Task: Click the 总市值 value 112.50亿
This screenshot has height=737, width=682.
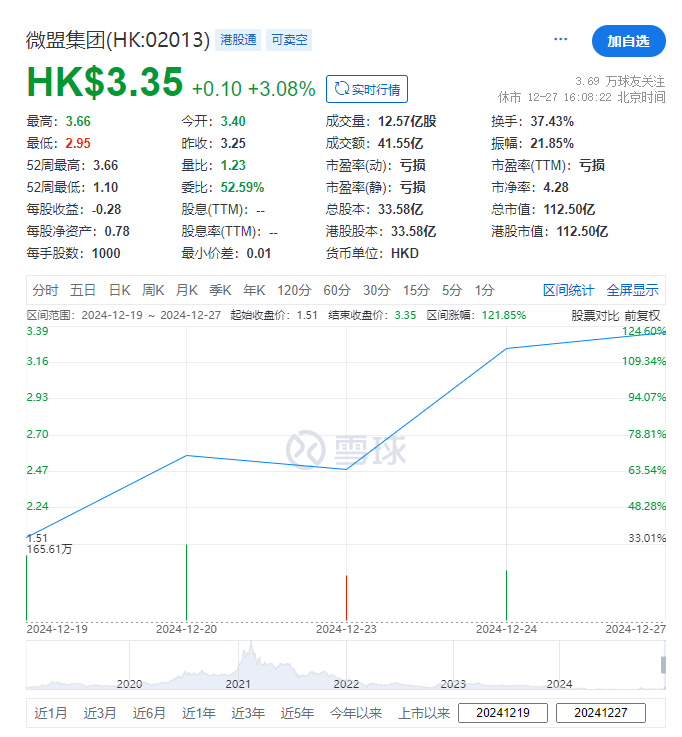Action: pos(569,209)
